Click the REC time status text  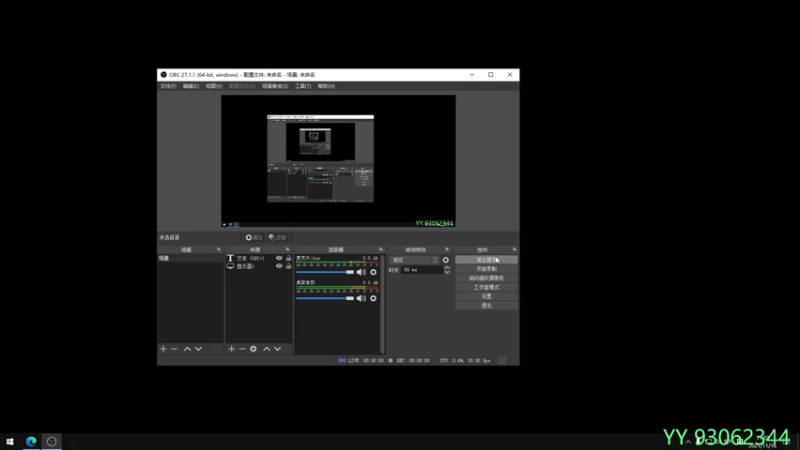pos(413,360)
